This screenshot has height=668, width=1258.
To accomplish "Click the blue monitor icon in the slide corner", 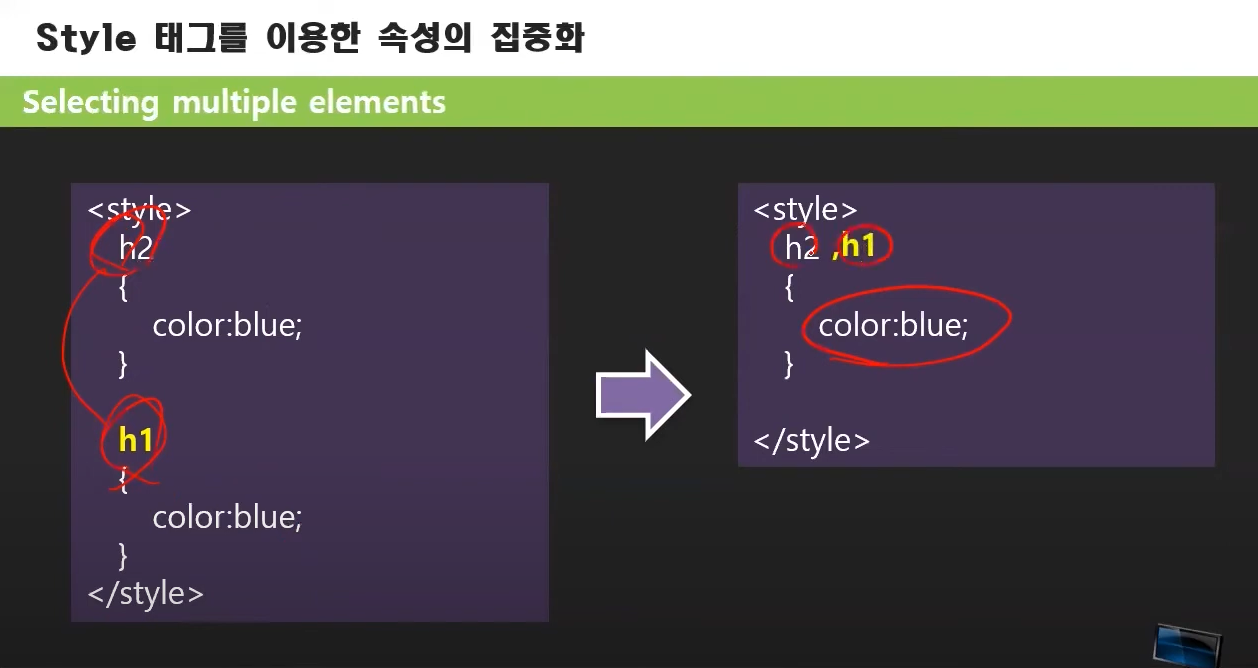I will coord(1188,644).
